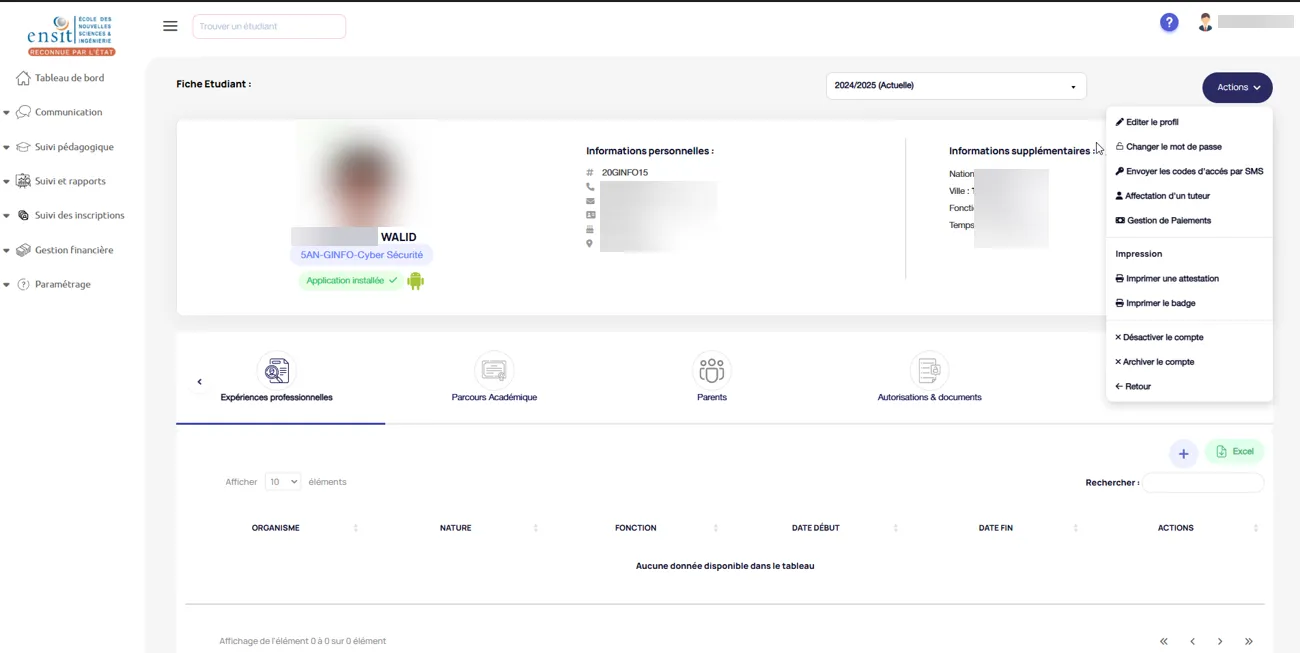Click the plus icon to add experience
The height and width of the screenshot is (653, 1300).
click(x=1183, y=454)
